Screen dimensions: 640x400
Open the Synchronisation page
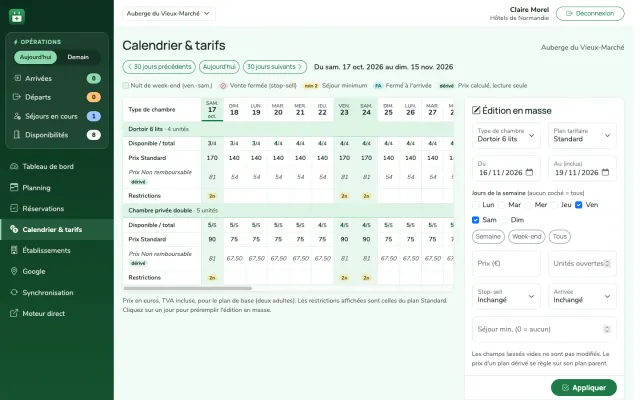pos(57,292)
